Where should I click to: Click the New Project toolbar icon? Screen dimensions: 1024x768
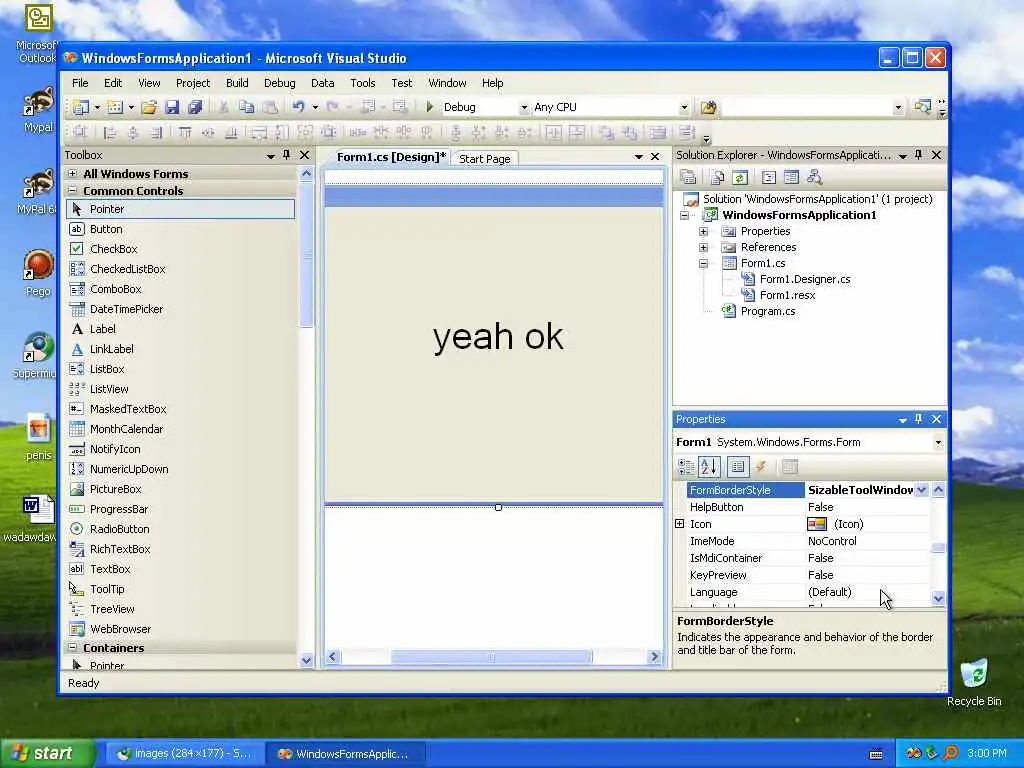81,107
